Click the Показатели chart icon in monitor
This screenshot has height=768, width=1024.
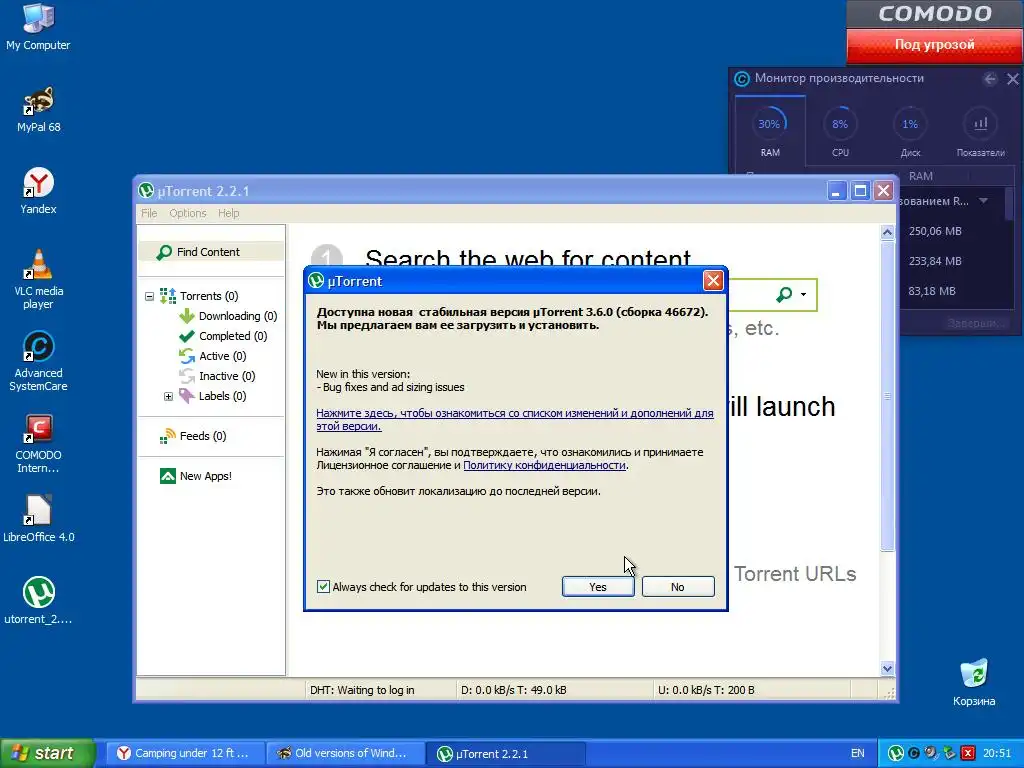980,123
